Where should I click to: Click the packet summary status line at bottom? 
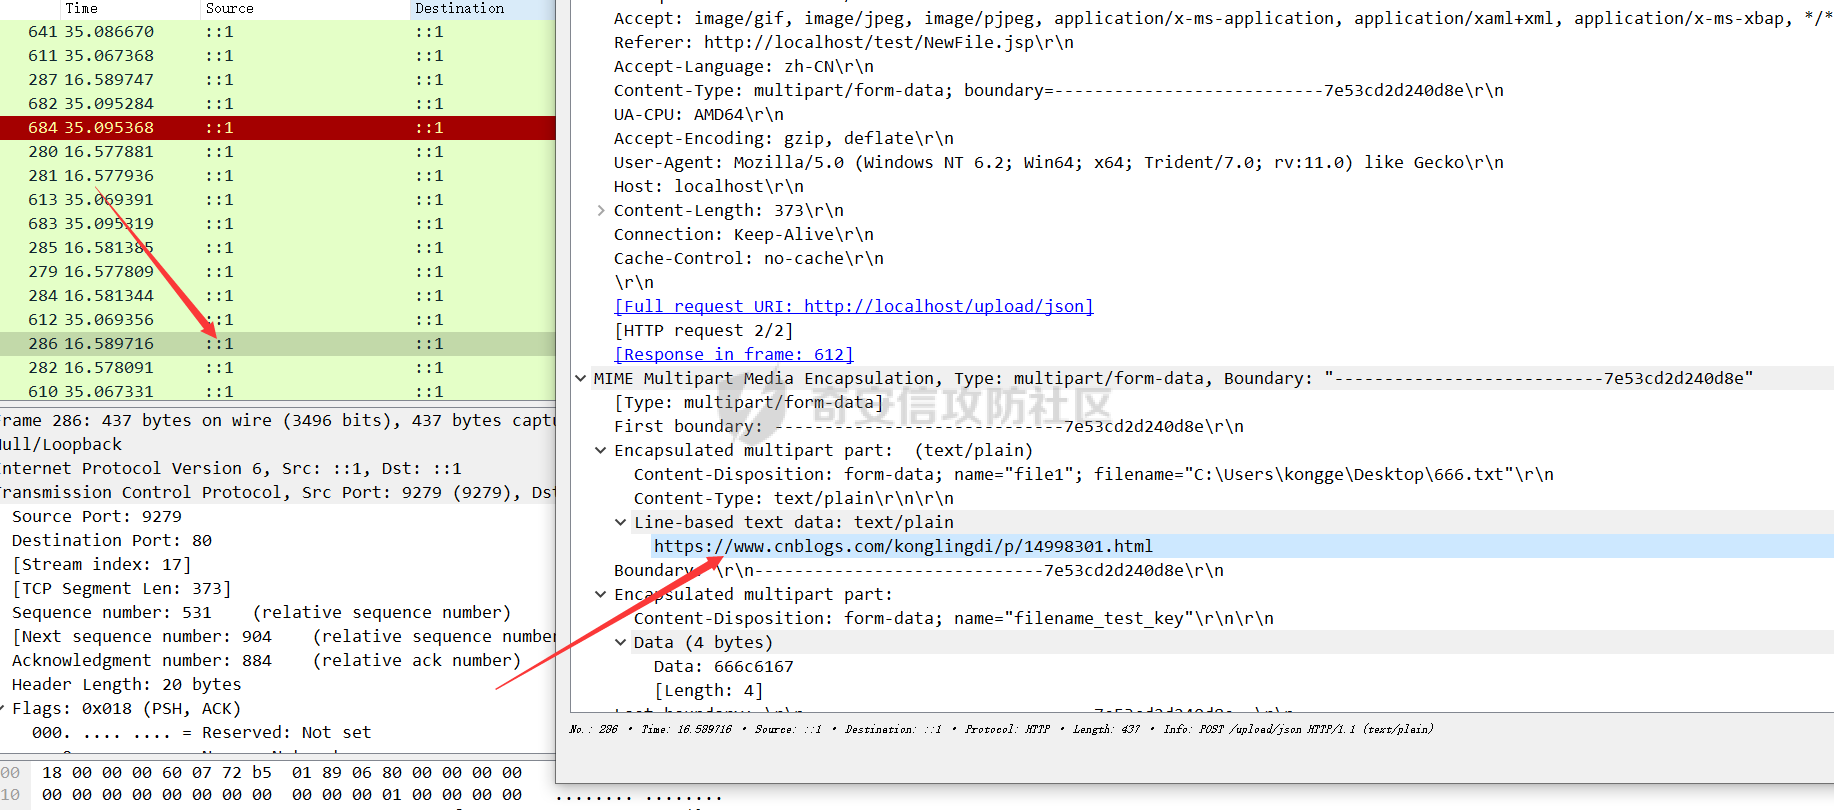click(1001, 729)
